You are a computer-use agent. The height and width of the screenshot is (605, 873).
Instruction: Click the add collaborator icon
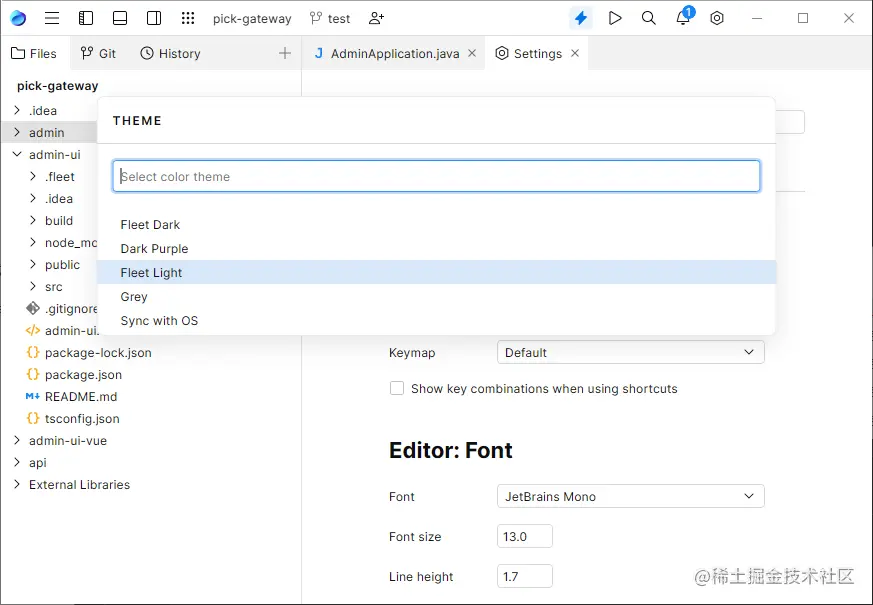point(376,18)
